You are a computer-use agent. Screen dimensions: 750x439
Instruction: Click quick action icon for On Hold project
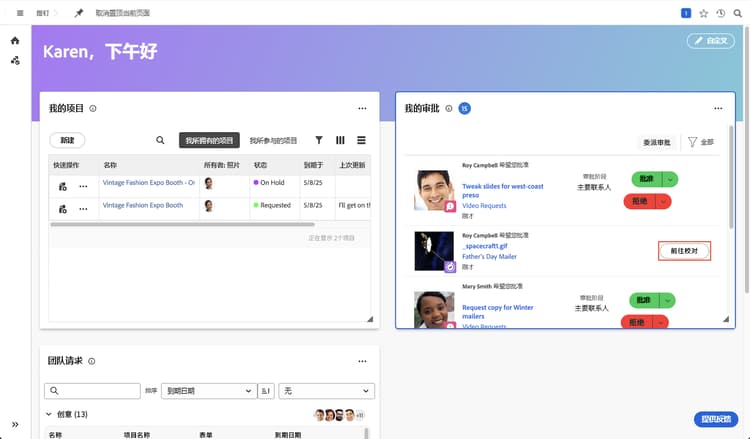click(63, 187)
